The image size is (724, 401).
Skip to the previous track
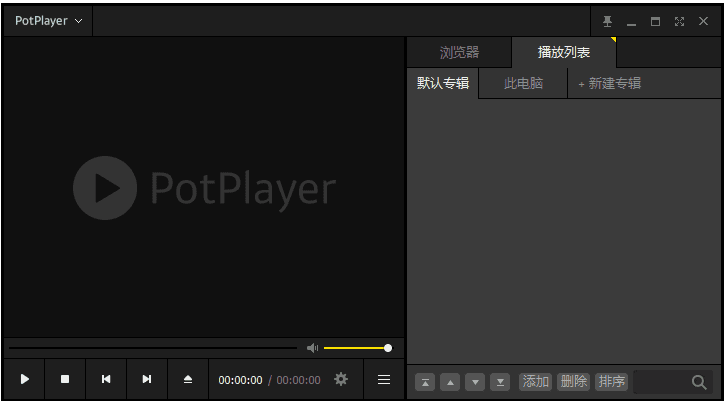(x=106, y=379)
